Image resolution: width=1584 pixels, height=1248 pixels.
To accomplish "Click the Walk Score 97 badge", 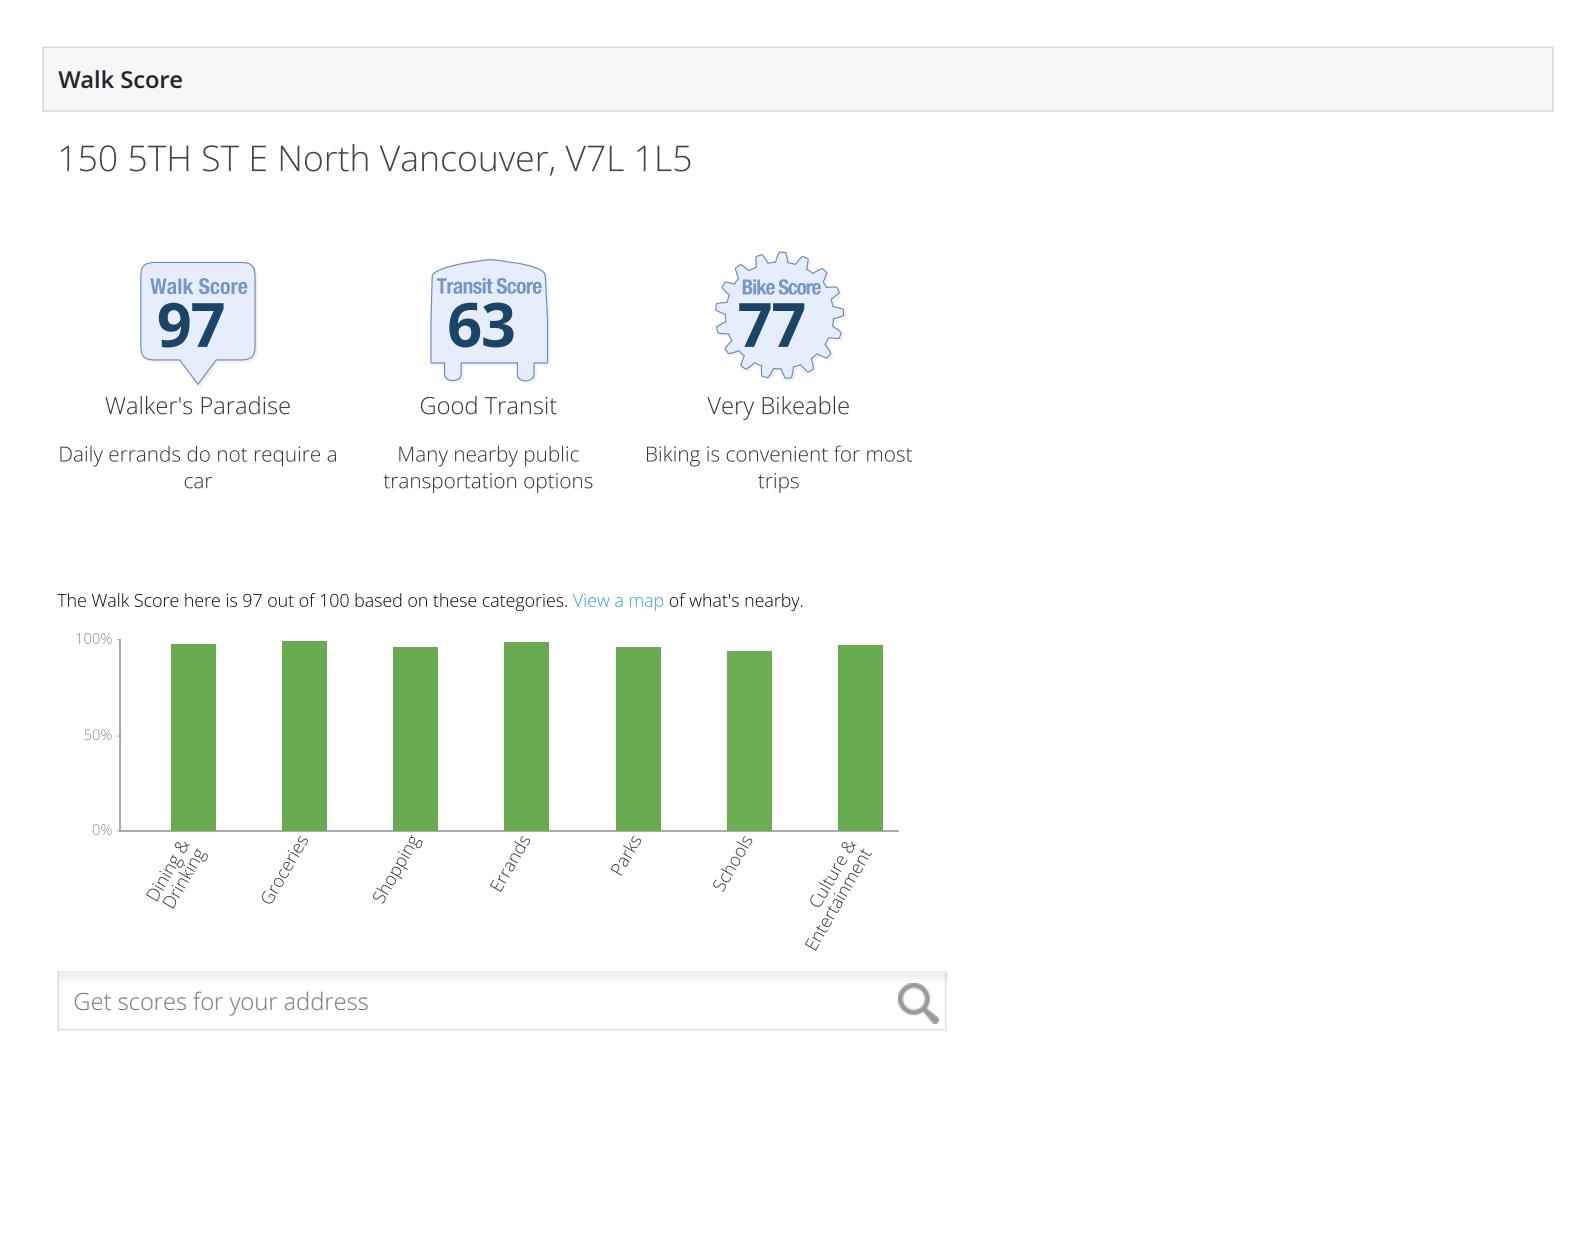I will (198, 318).
